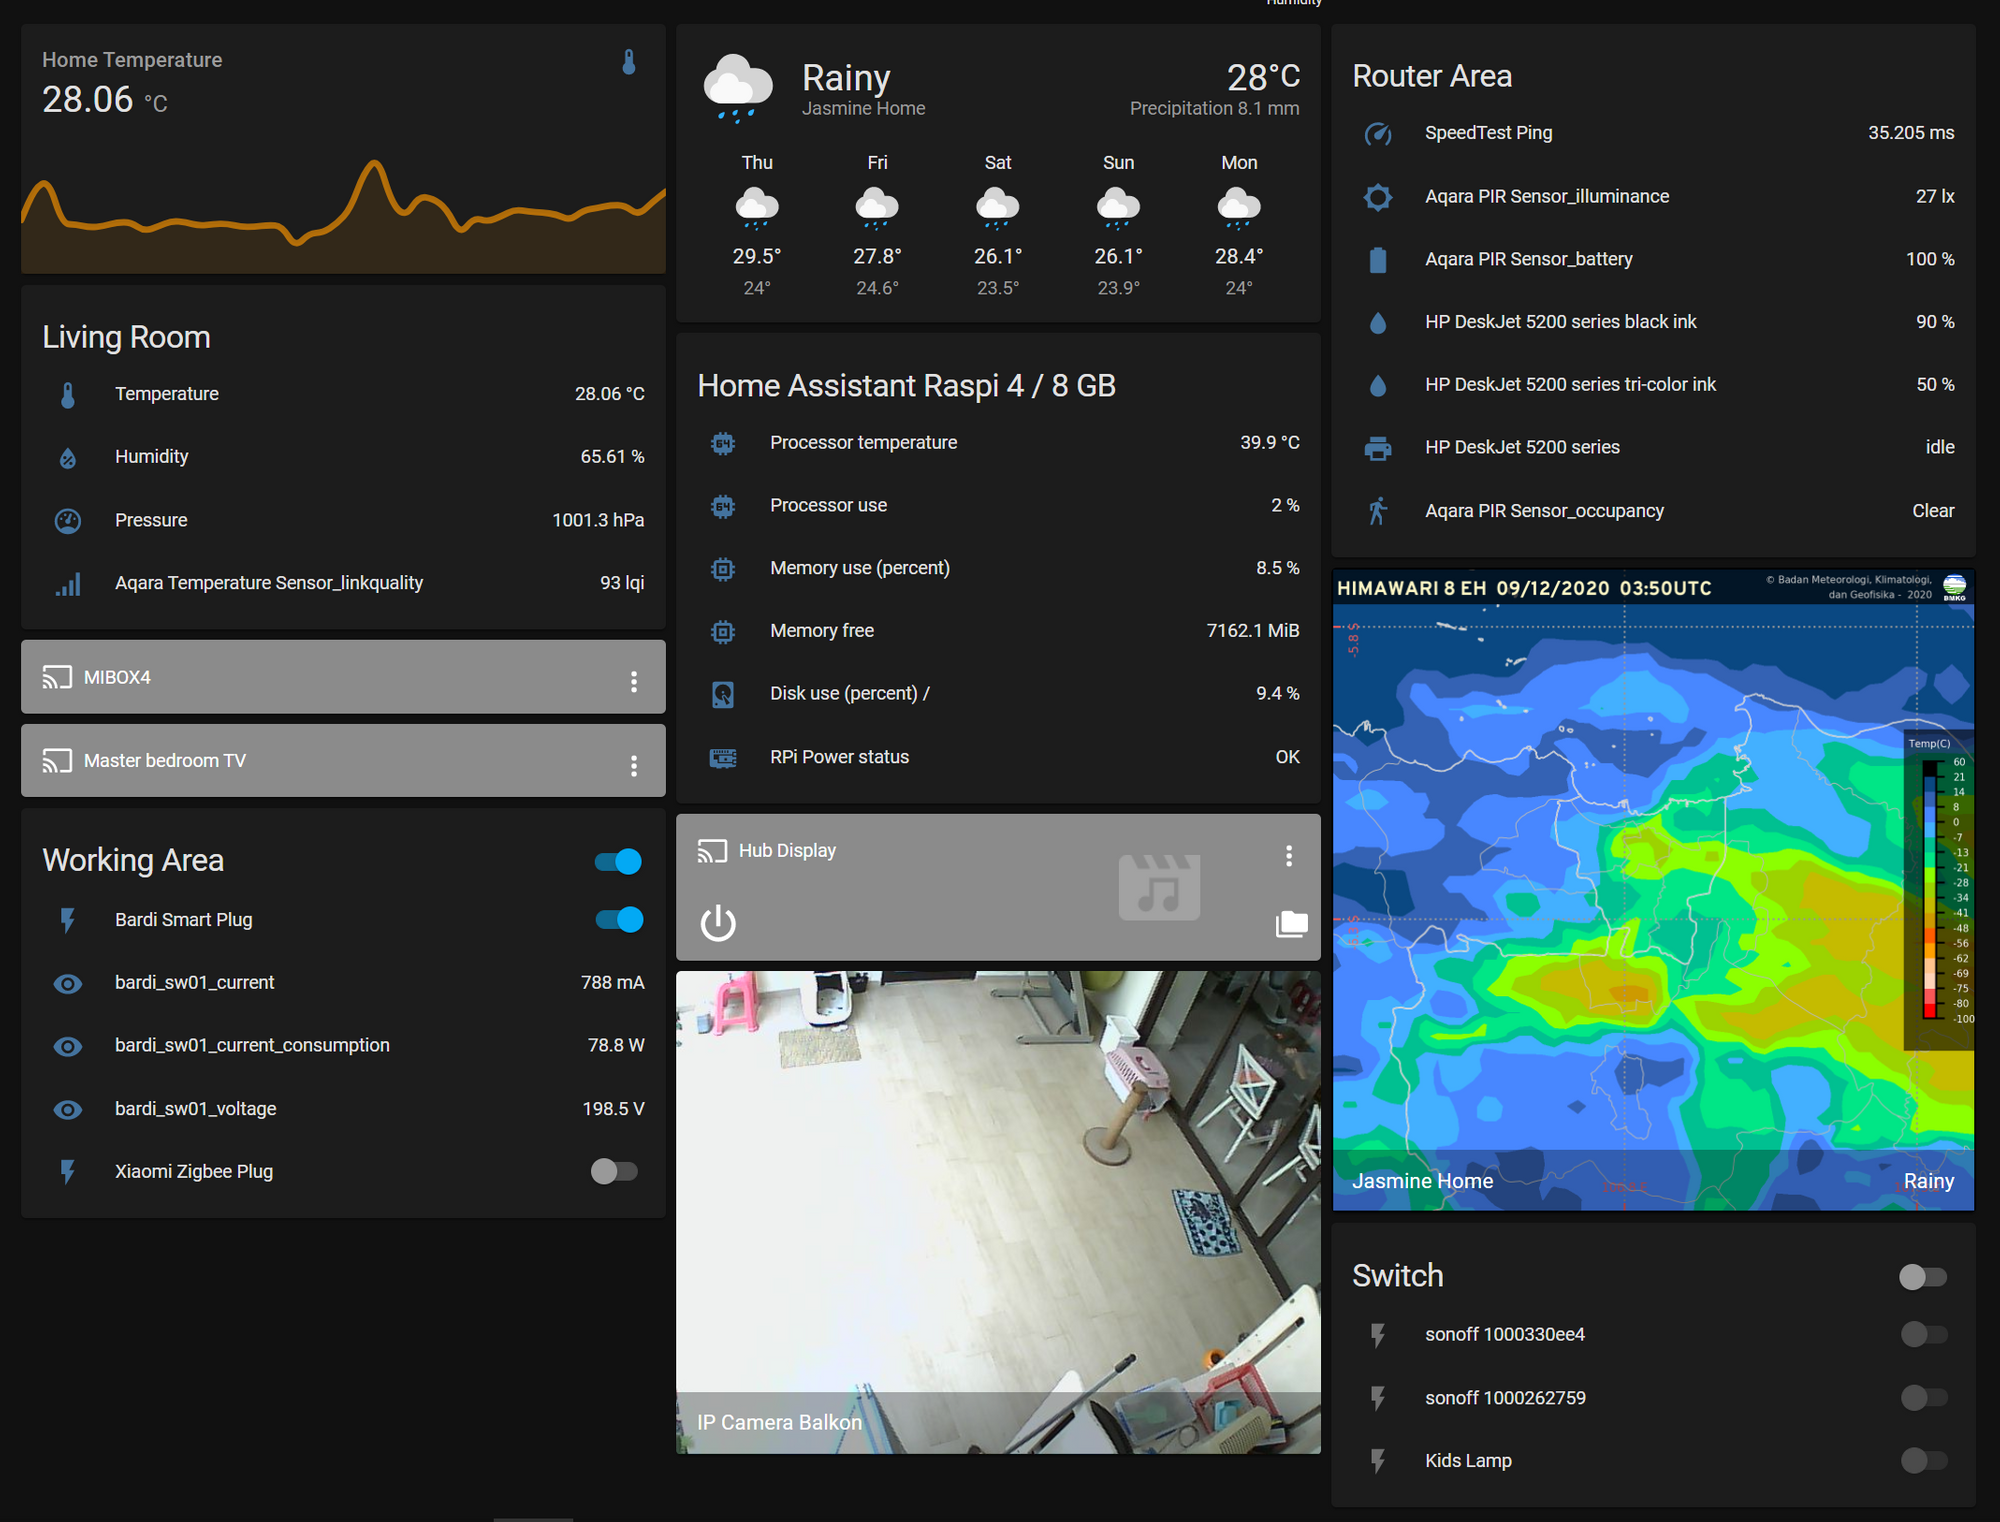Open the Hub Display overflow menu
2000x1522 pixels.
pyautogui.click(x=1289, y=855)
